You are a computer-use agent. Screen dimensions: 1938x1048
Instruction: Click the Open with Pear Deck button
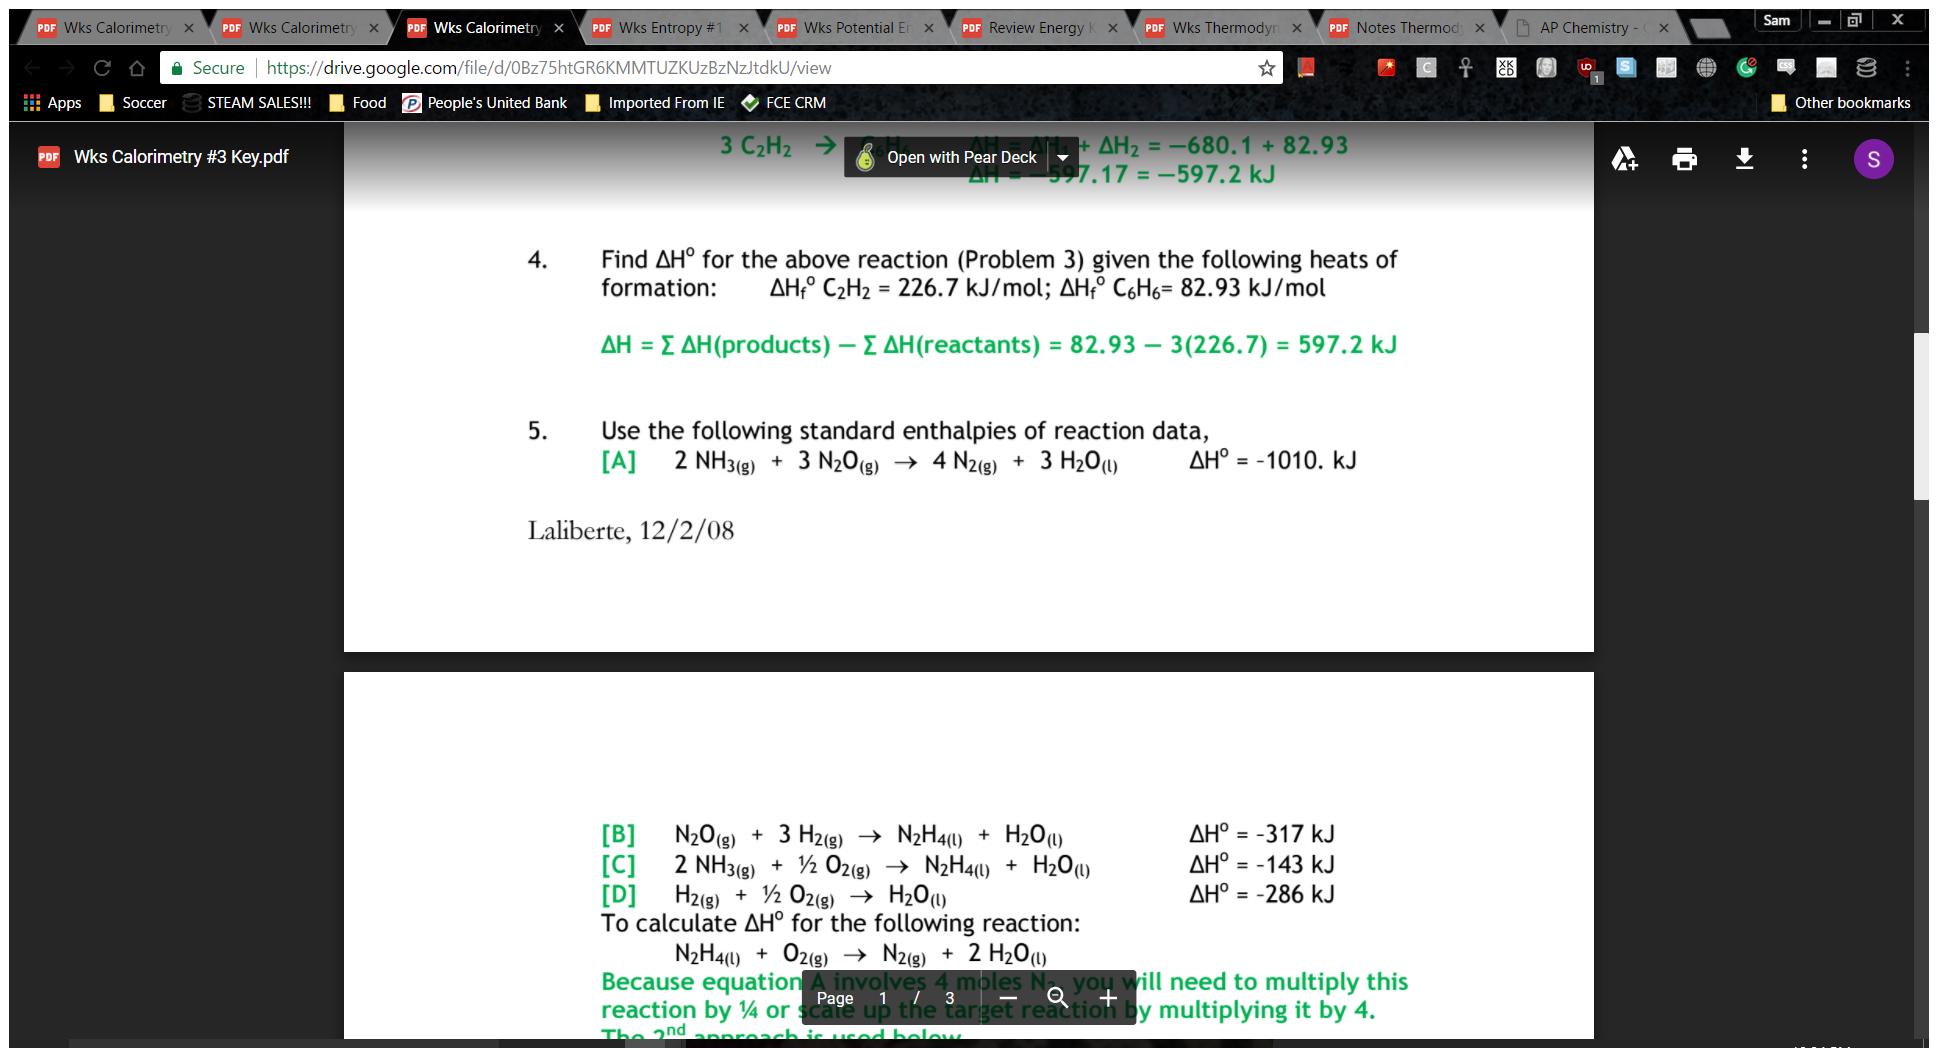(945, 157)
